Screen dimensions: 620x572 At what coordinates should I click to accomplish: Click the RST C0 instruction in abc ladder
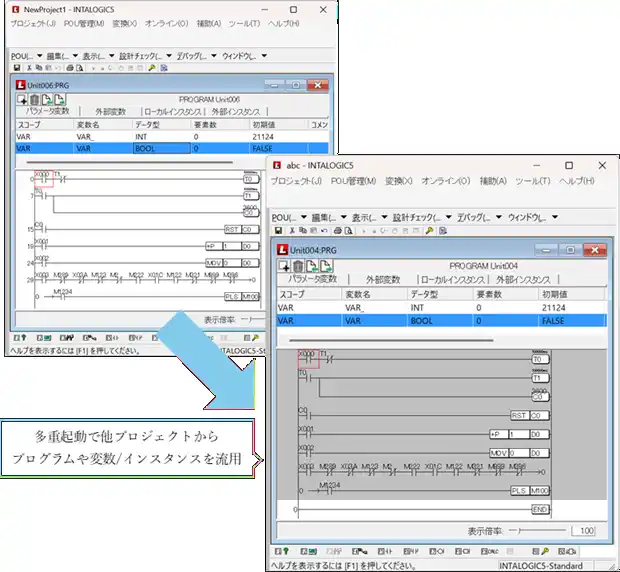[x=530, y=415]
